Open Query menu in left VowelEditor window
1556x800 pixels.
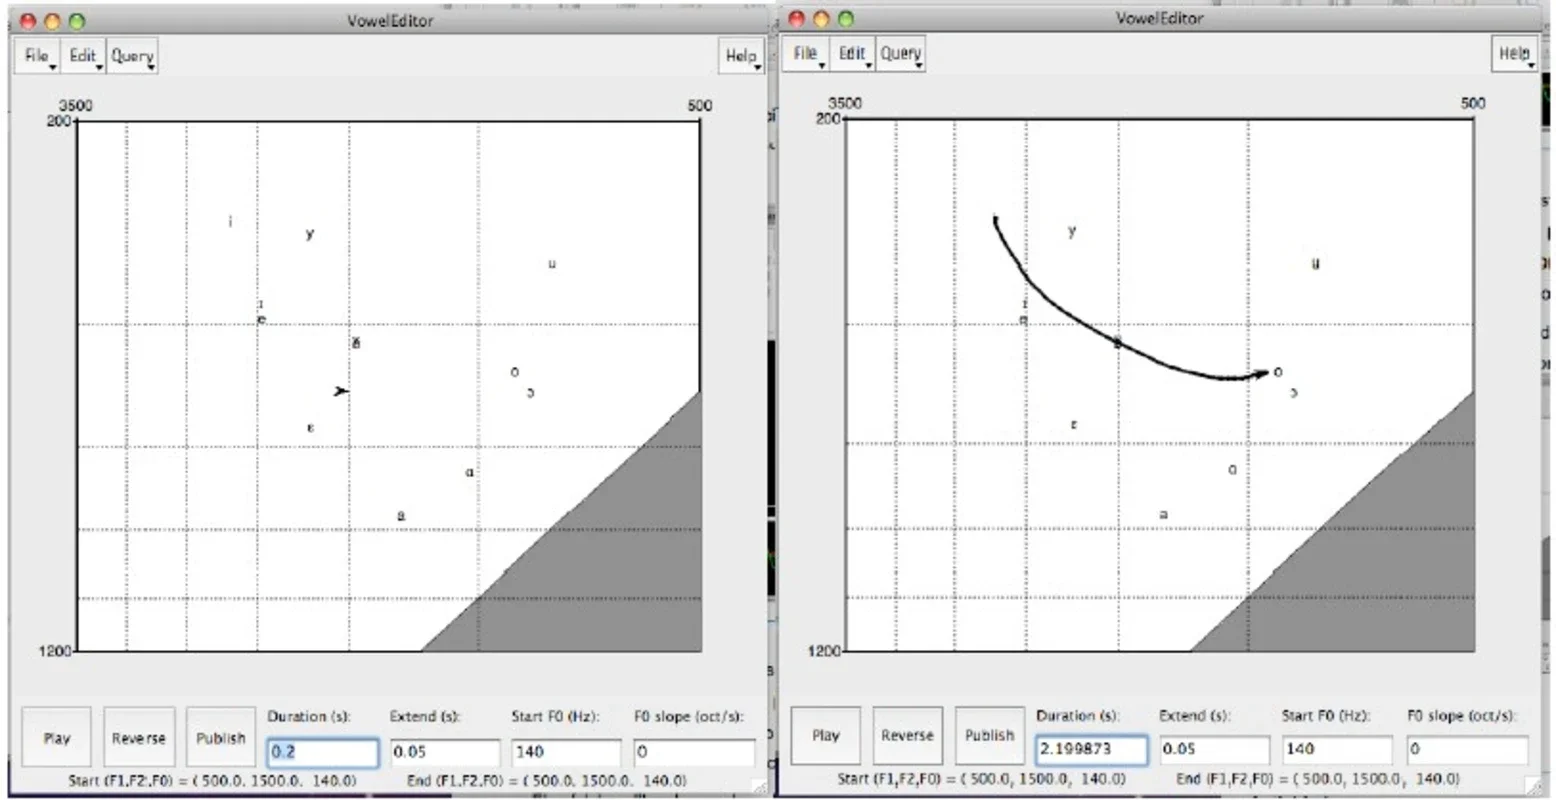click(x=132, y=56)
